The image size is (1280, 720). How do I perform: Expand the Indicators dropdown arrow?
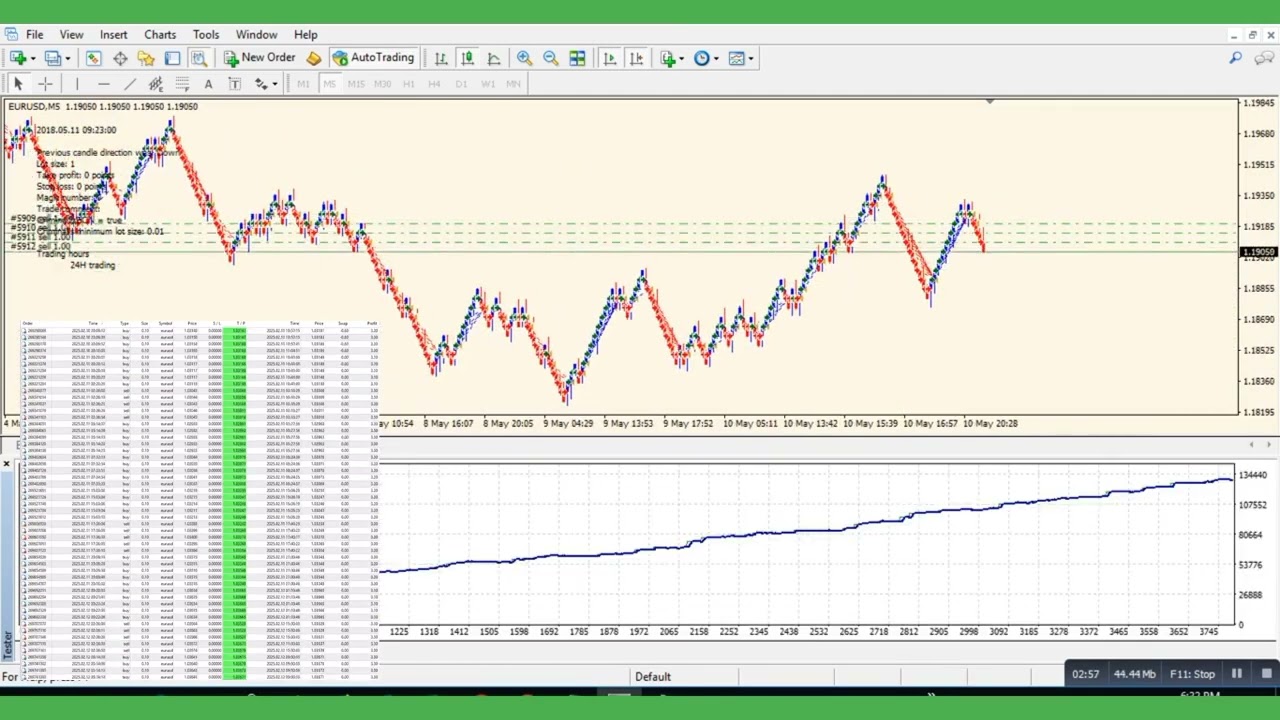point(681,58)
